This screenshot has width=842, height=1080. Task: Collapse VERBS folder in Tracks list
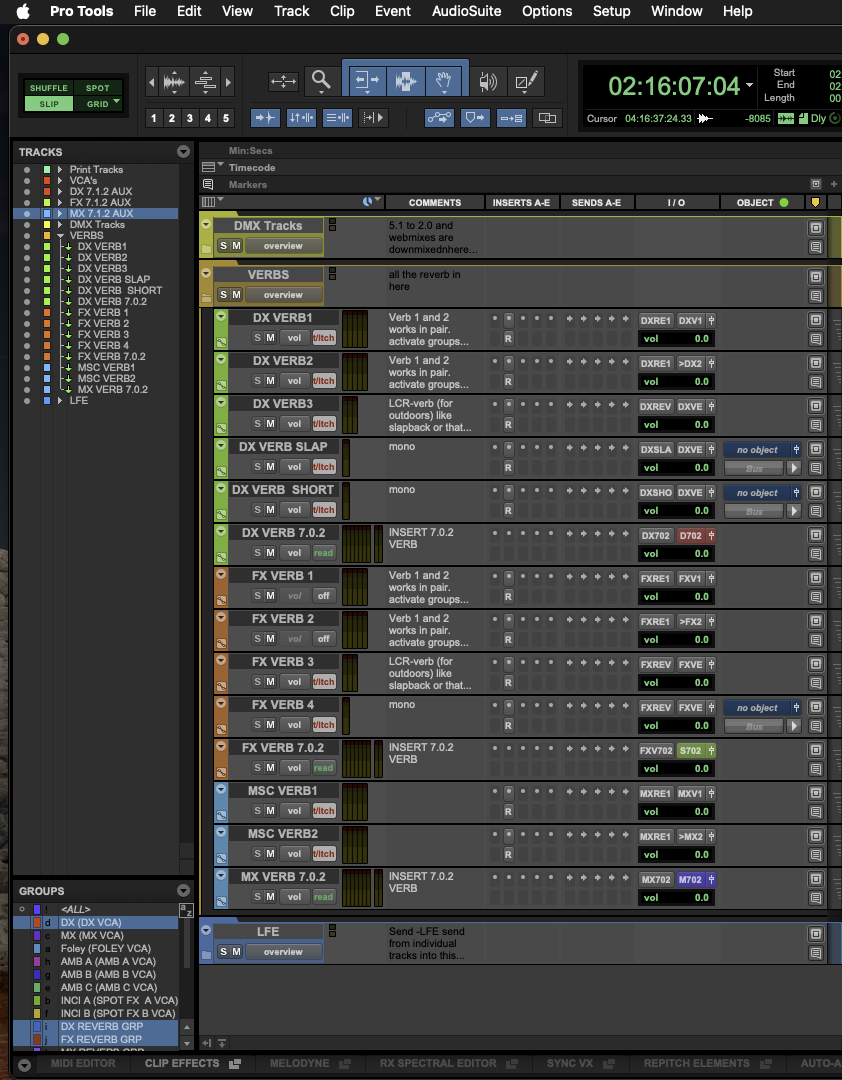tap(60, 236)
